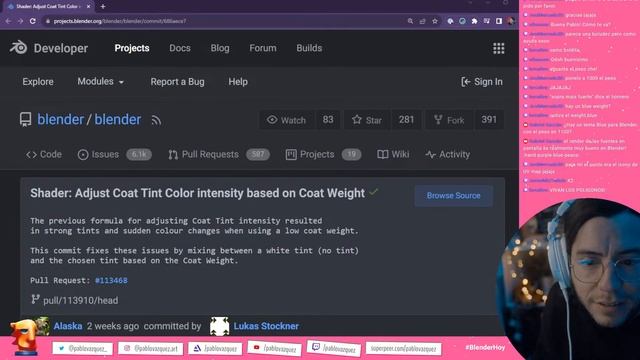Screen dimensions: 640x360
Task: Click the star icon on Star button
Action: click(357, 120)
